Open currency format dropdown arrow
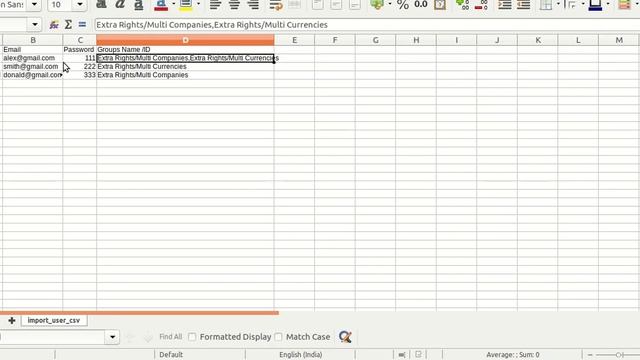 [x=389, y=4]
